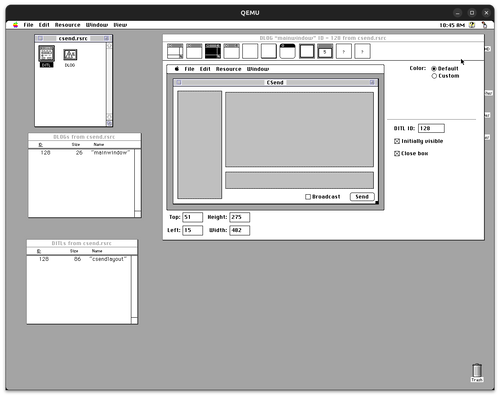The width and height of the screenshot is (500, 397).
Task: Select the DLOG resource icon in csend.rsrc
Action: [x=70, y=58]
